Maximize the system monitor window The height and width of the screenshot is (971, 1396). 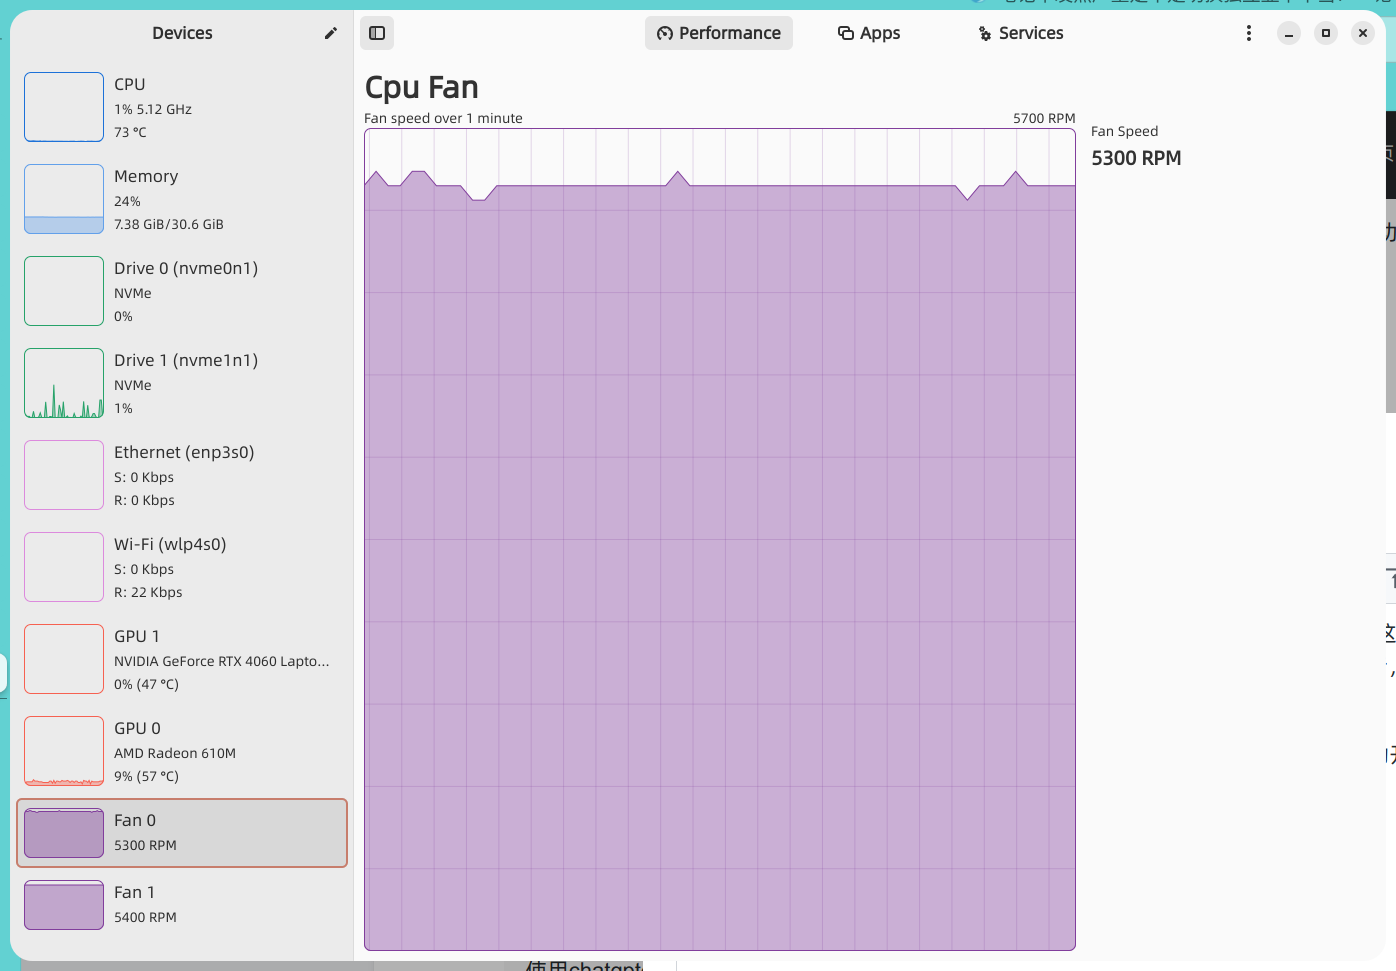coord(1326,33)
